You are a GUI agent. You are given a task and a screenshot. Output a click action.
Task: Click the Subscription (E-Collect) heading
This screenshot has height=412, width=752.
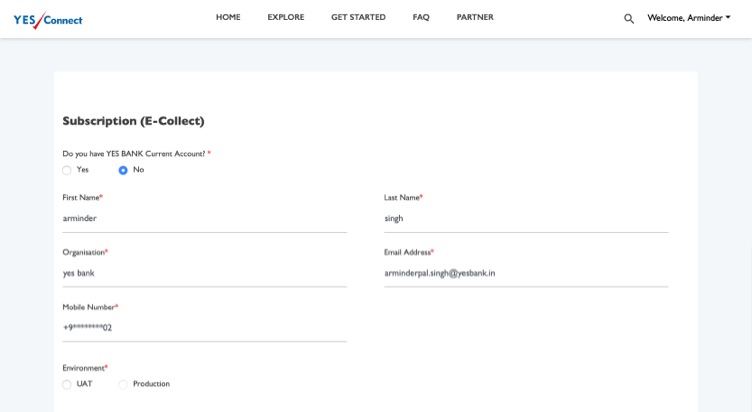point(133,121)
